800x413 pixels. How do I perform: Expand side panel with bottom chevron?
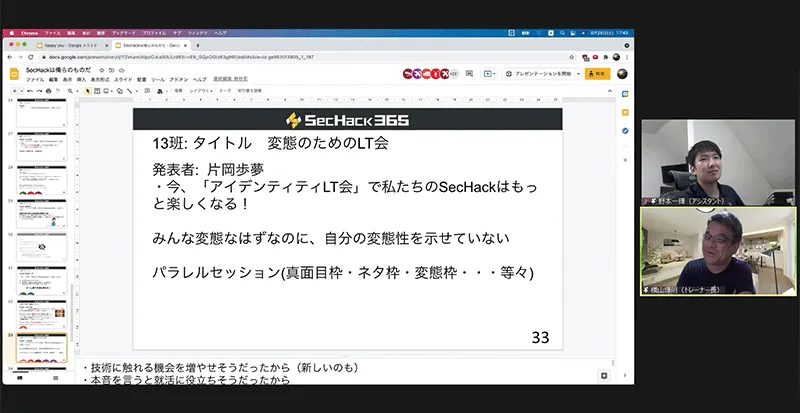(625, 376)
